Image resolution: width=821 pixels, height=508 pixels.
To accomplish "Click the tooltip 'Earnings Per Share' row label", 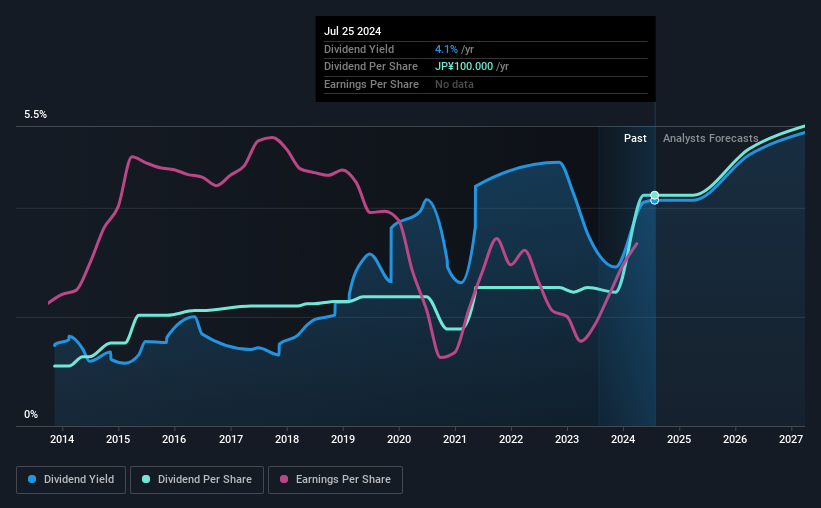I will pos(371,84).
